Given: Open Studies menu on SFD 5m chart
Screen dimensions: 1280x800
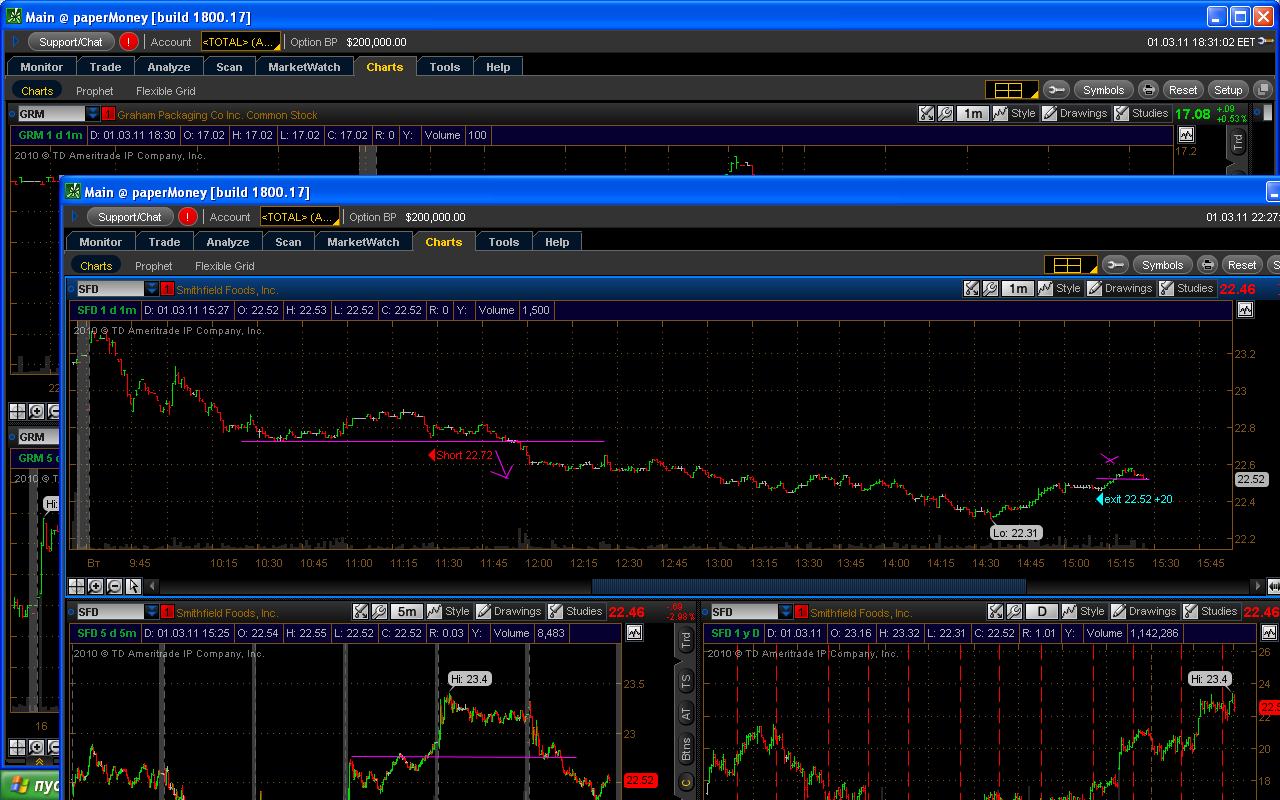Looking at the screenshot, I should pyautogui.click(x=575, y=611).
